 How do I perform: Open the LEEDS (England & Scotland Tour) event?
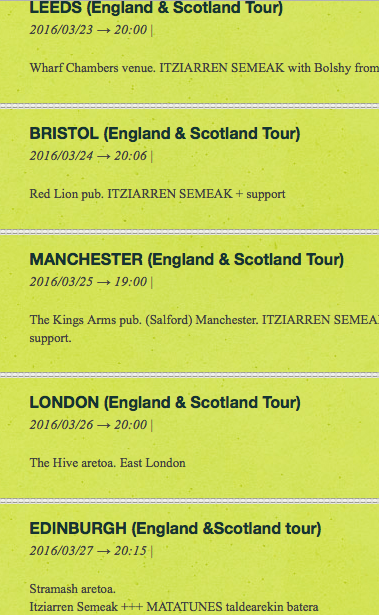click(x=156, y=8)
